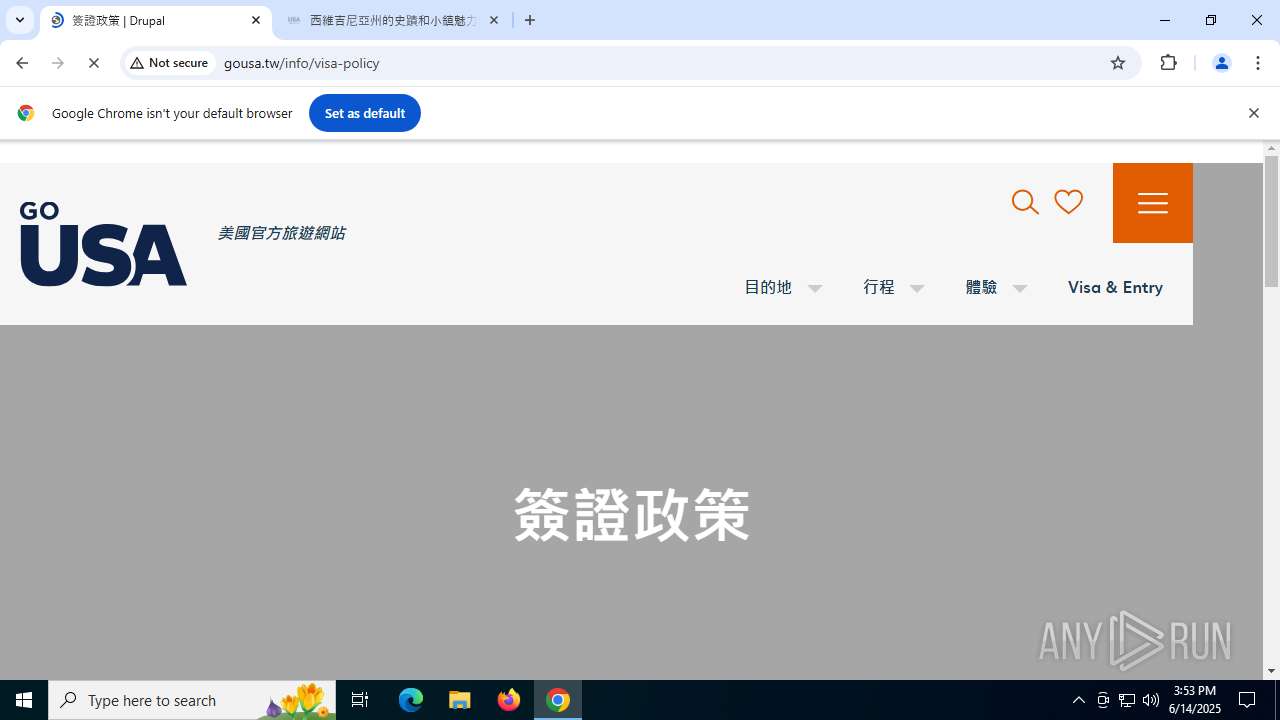Screen dimensions: 1280x720
Task: Click the scrollbar down arrow
Action: [x=1272, y=671]
